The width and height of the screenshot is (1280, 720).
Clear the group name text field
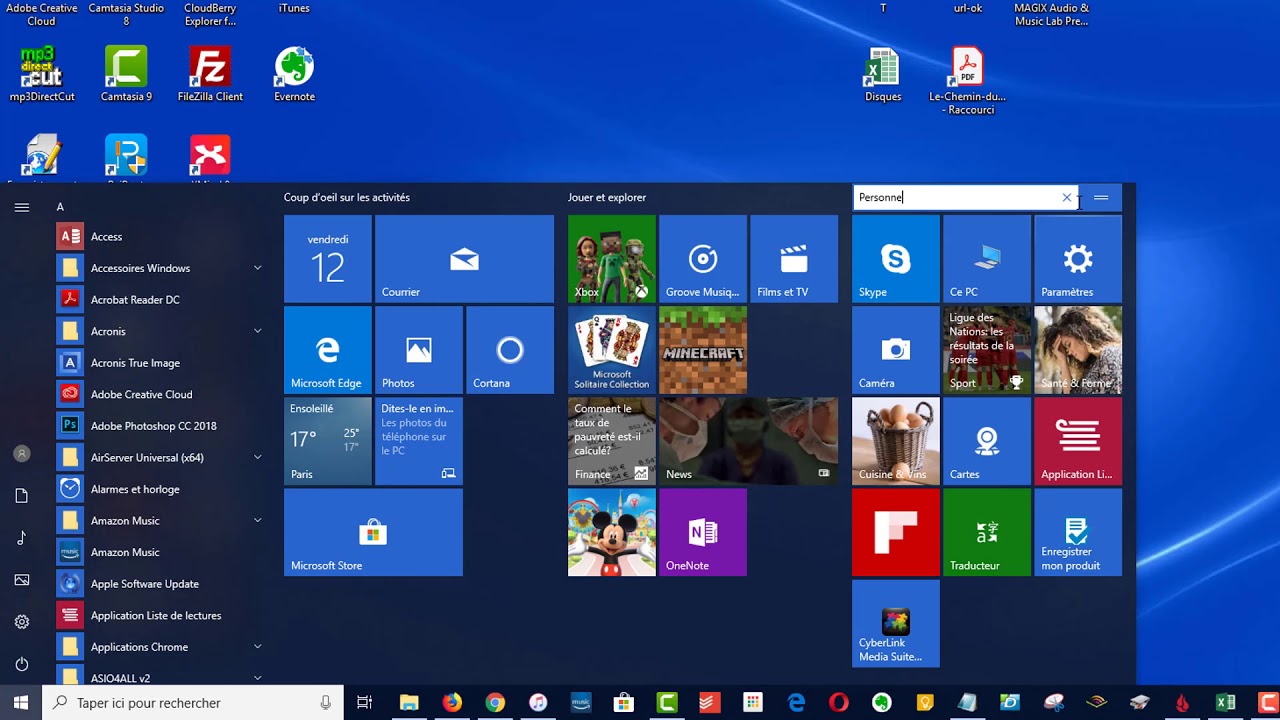pos(1067,198)
